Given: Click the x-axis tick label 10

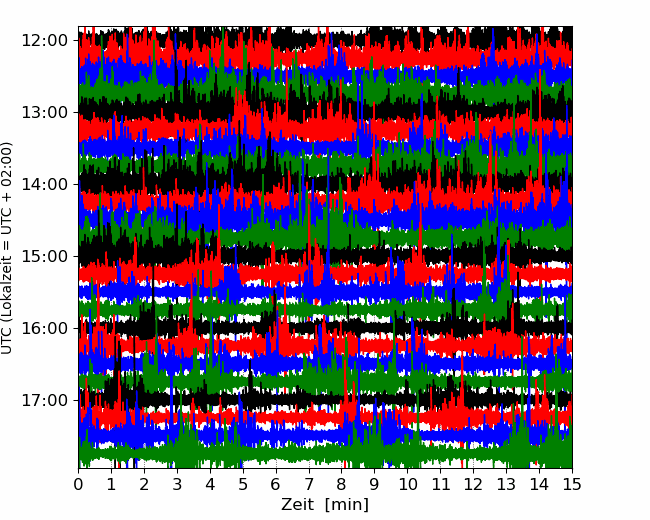Looking at the screenshot, I should click(407, 484).
